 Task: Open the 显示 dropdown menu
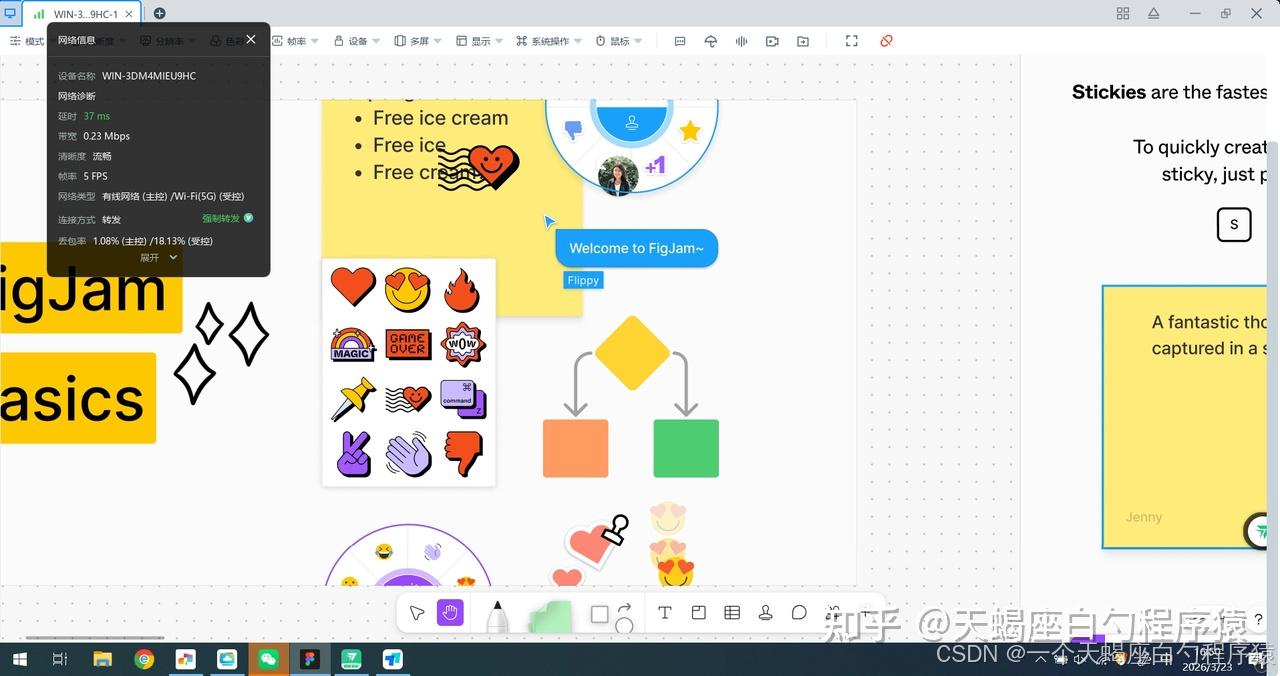tap(480, 41)
